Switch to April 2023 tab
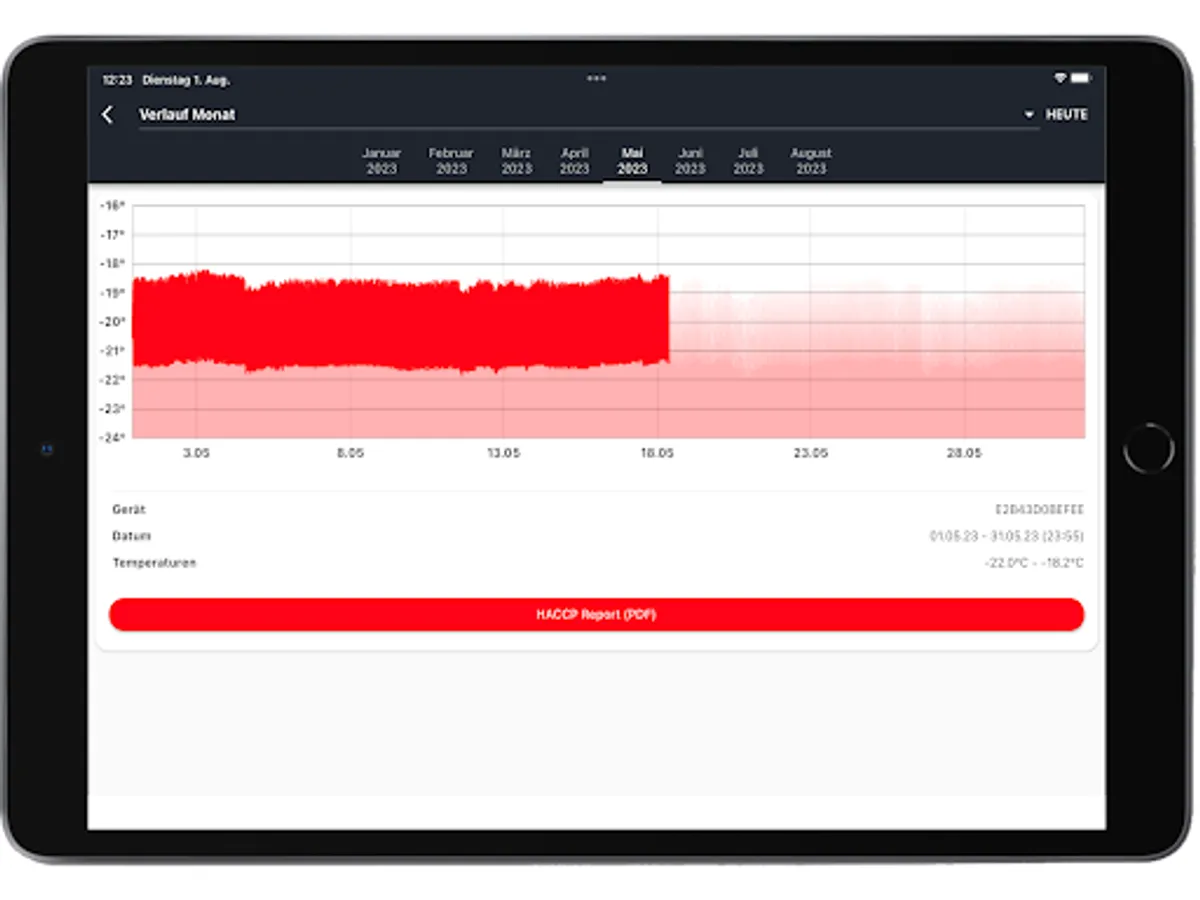The width and height of the screenshot is (1200, 900). coord(574,161)
